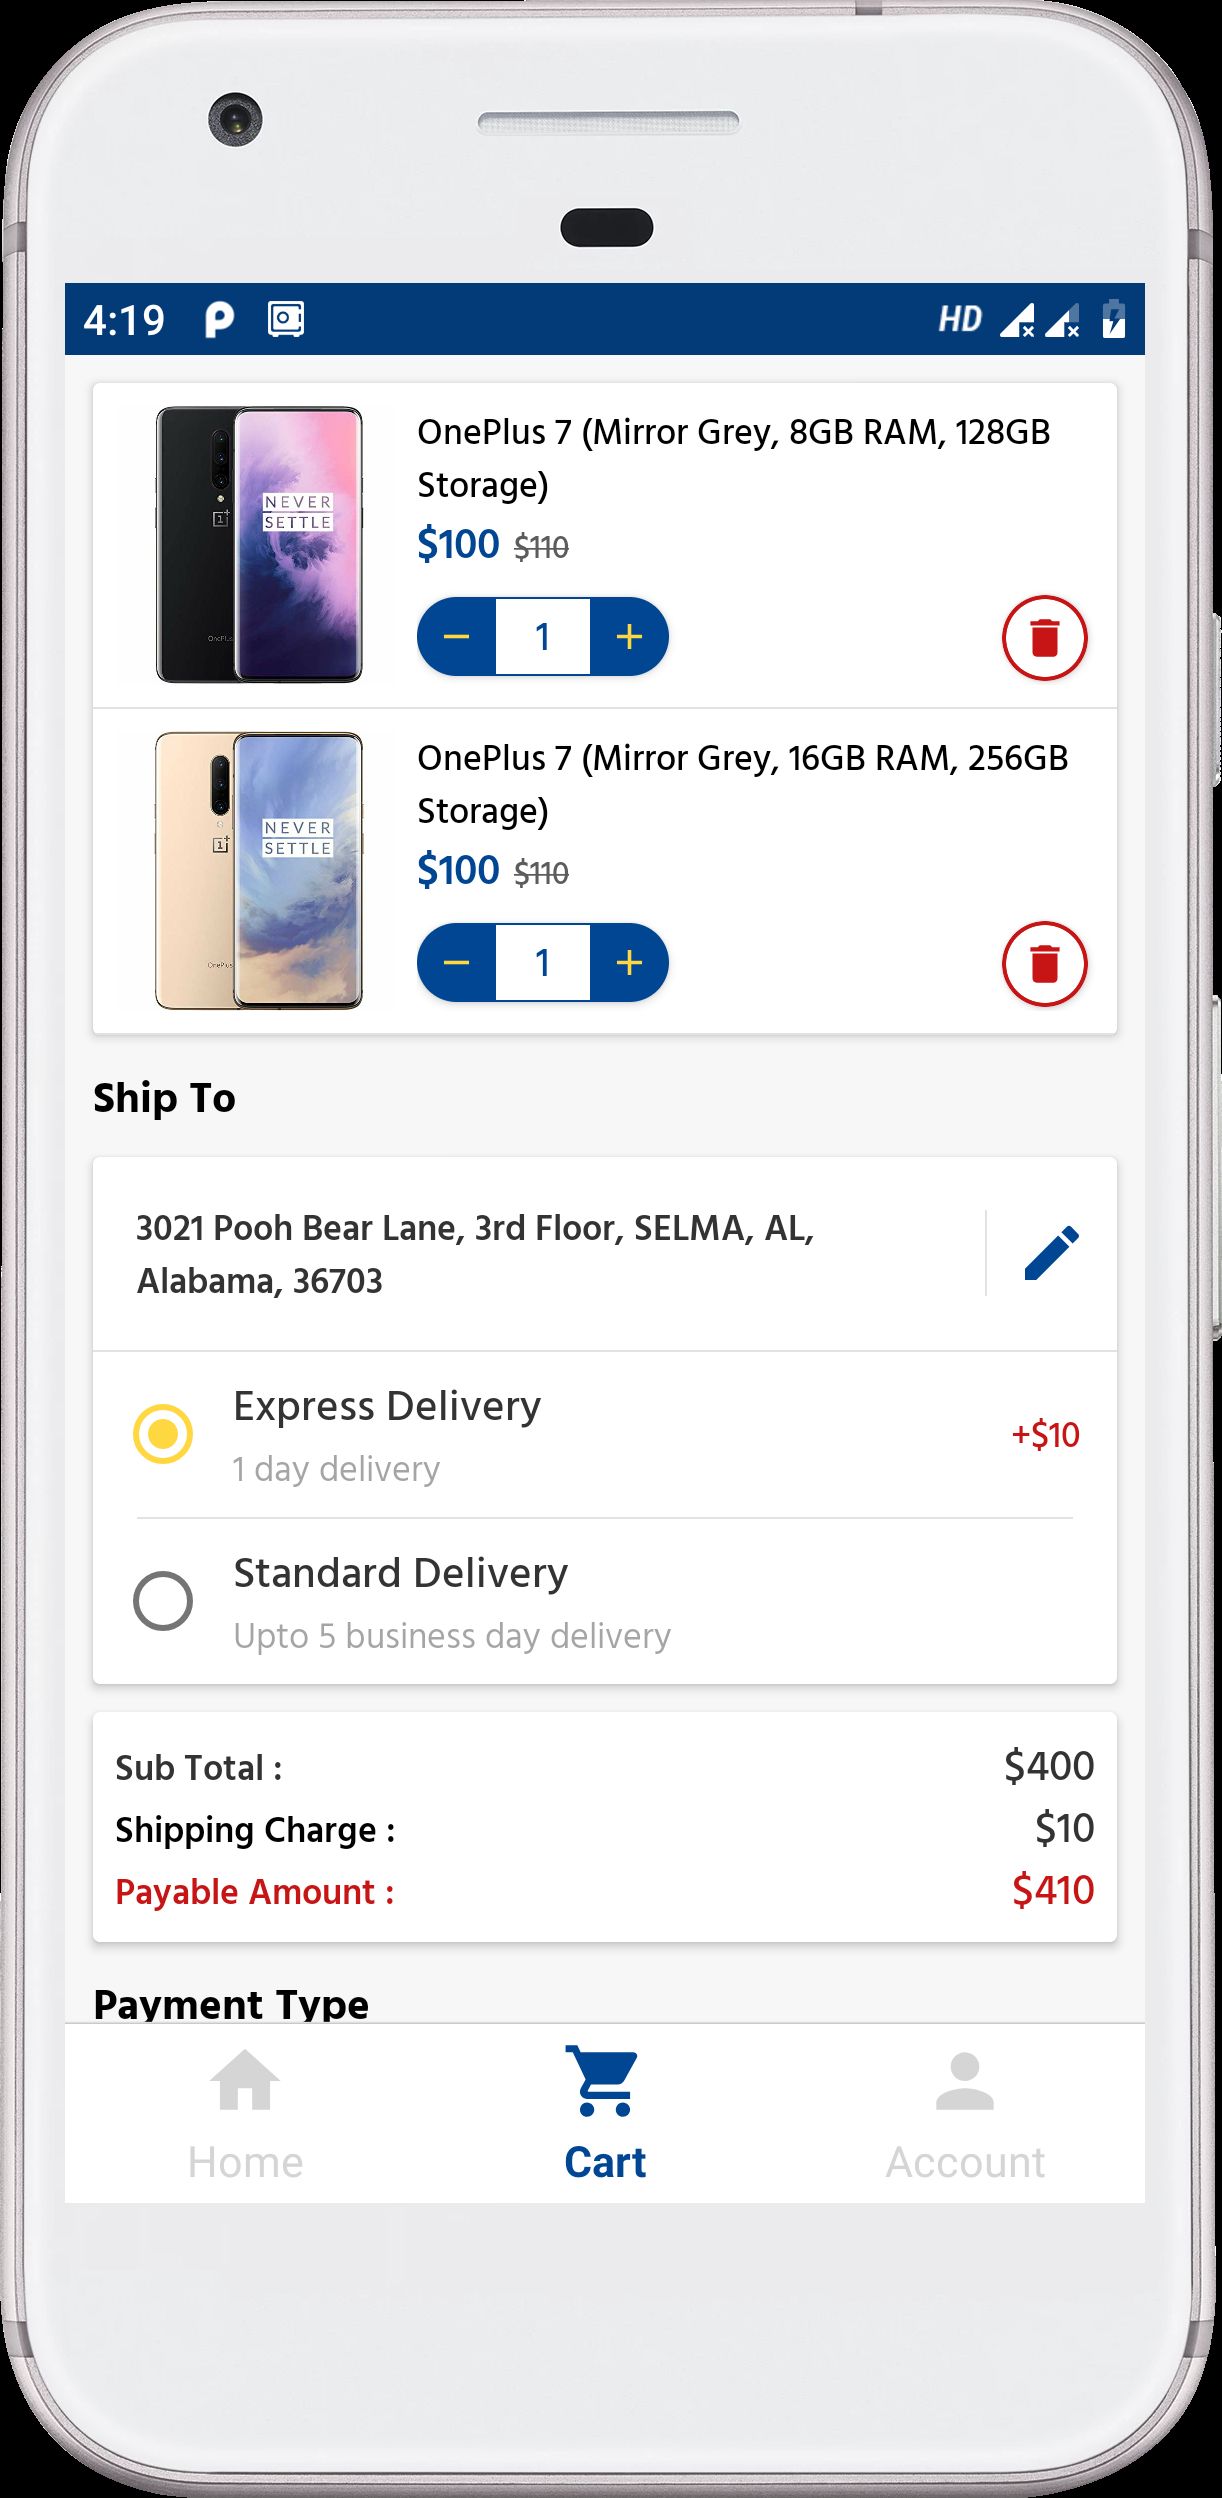
Task: Decrease quantity of the 8GB RAM OnePlus 7
Action: pyautogui.click(x=457, y=637)
